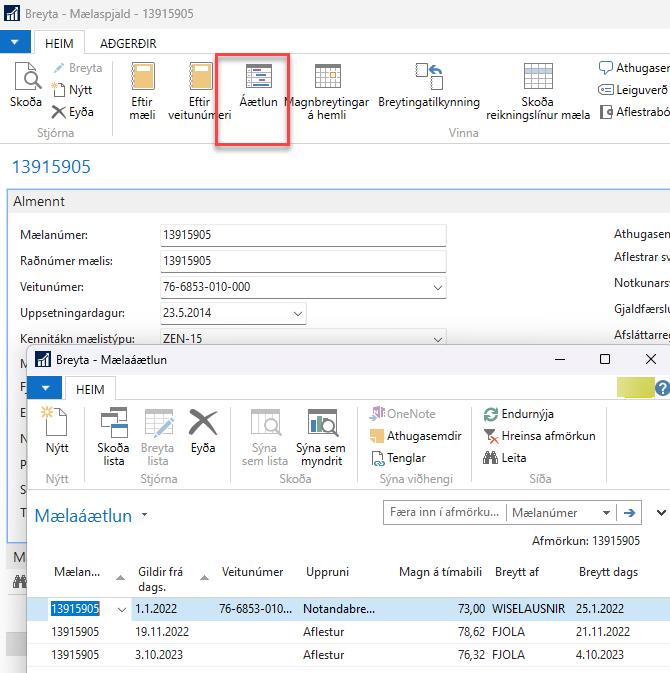Image resolution: width=670 pixels, height=673 pixels.
Task: Expand Mælaáætlun title dropdown arrow
Action: click(144, 516)
